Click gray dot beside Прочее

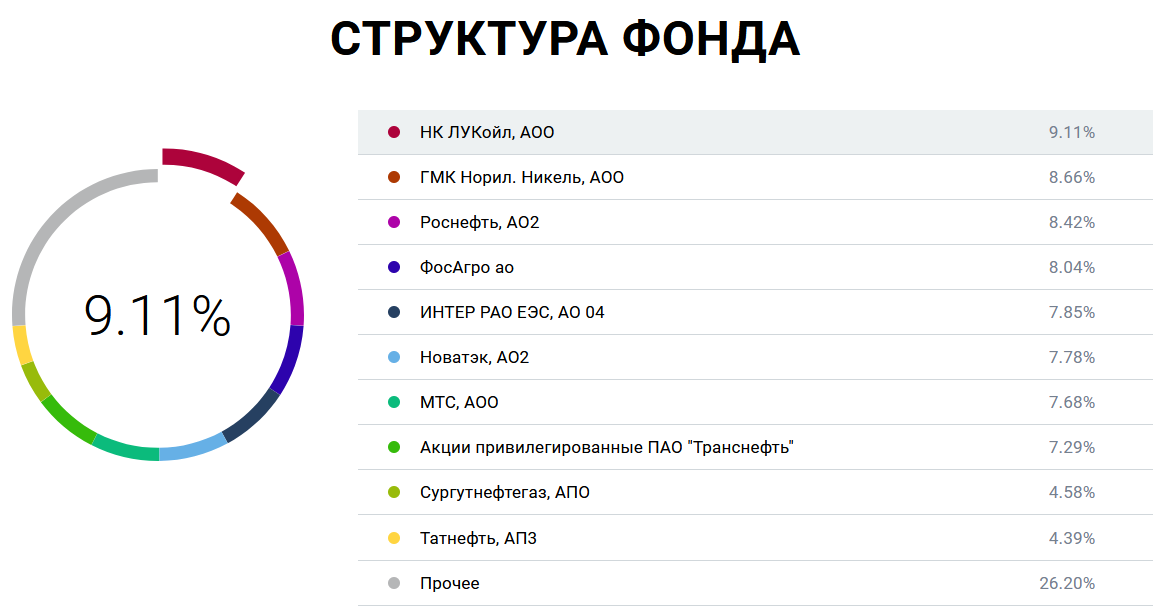tap(394, 583)
